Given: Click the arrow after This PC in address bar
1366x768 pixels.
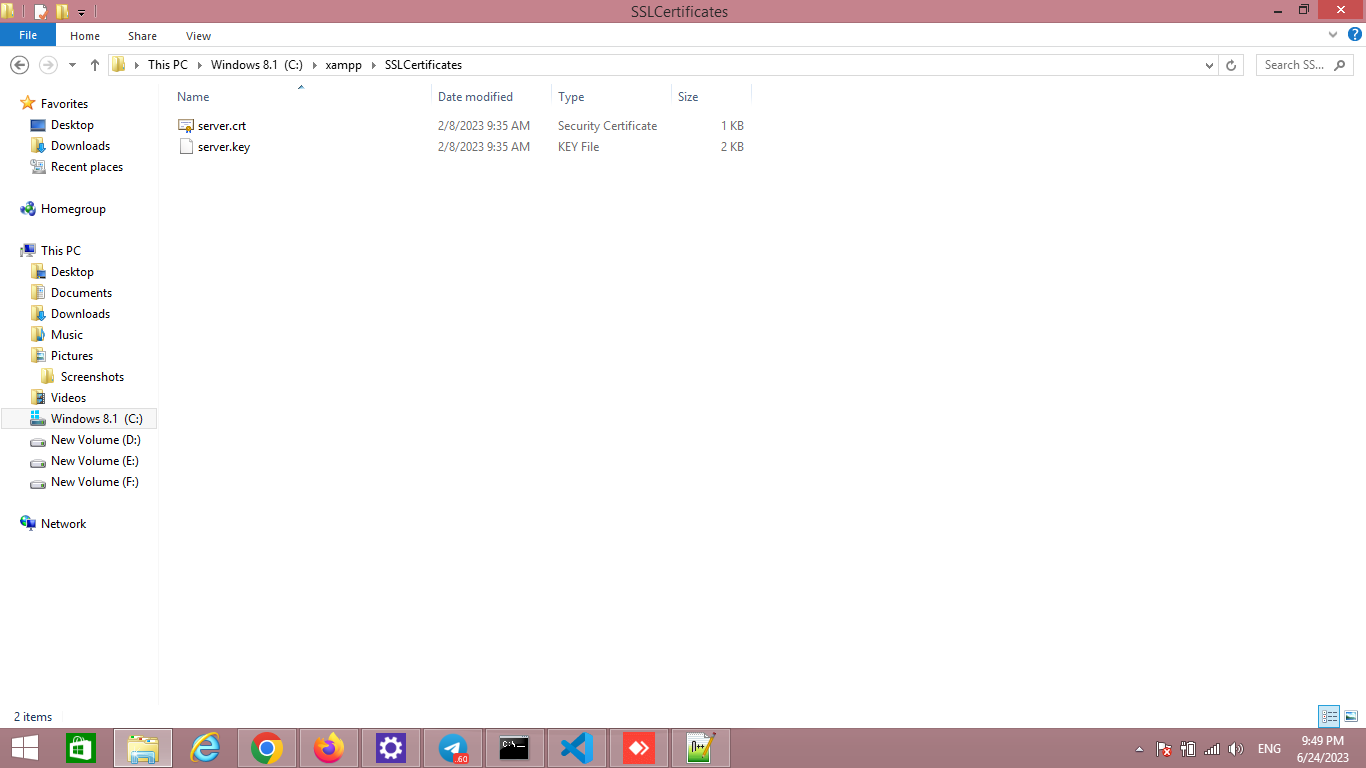Looking at the screenshot, I should [x=199, y=65].
